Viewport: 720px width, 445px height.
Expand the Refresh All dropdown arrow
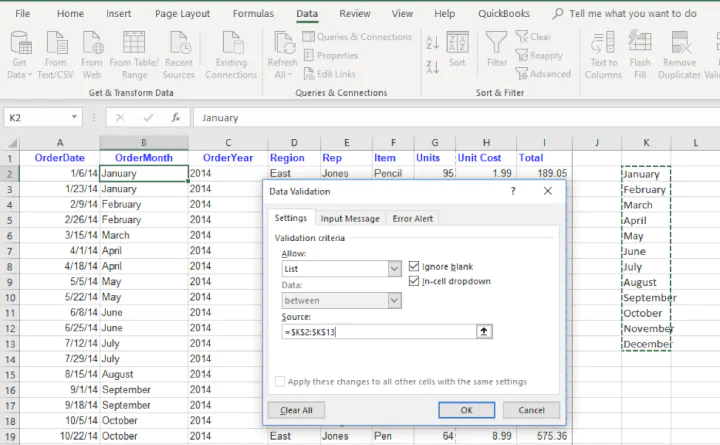[290, 75]
